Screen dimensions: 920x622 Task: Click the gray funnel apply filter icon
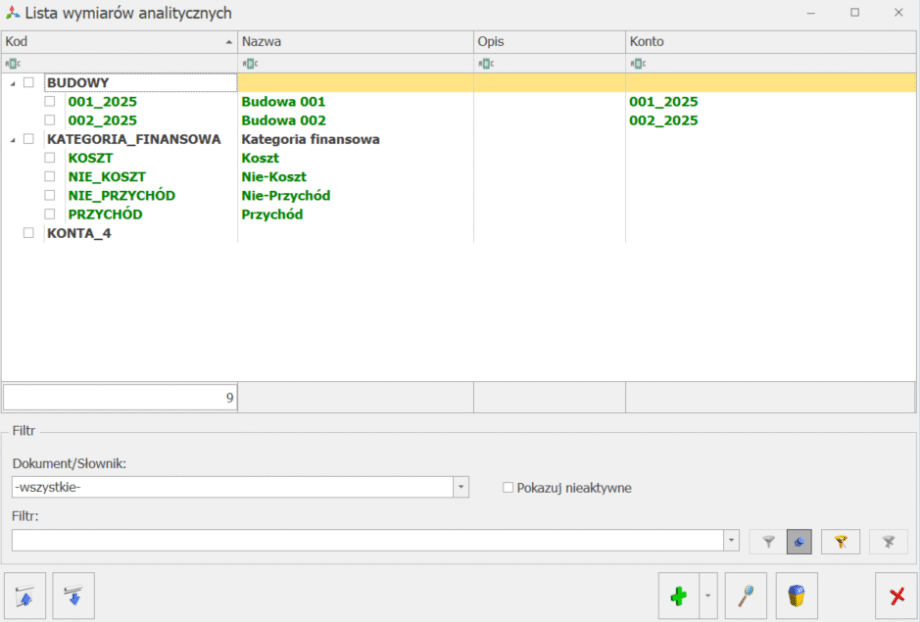tap(768, 541)
